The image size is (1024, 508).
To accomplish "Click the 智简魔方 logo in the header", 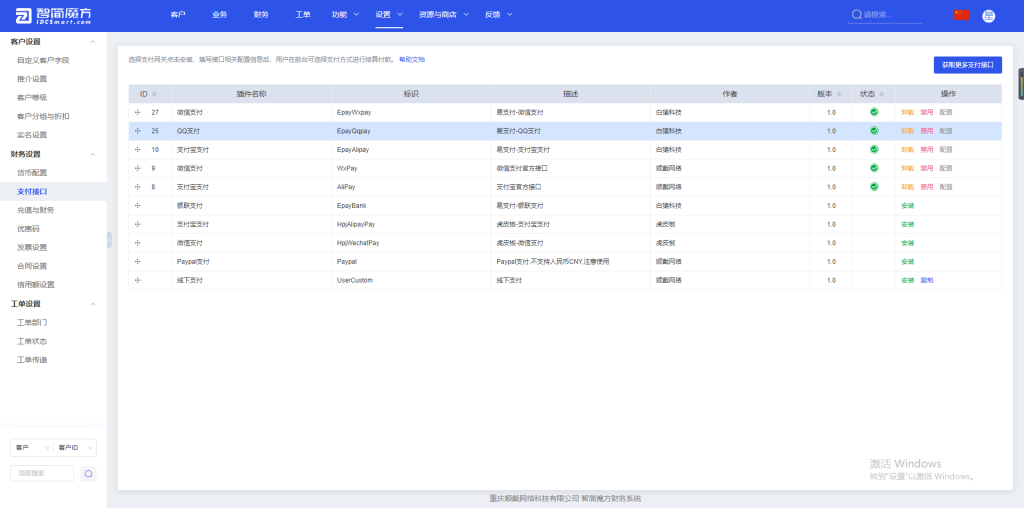I will click(x=54, y=16).
